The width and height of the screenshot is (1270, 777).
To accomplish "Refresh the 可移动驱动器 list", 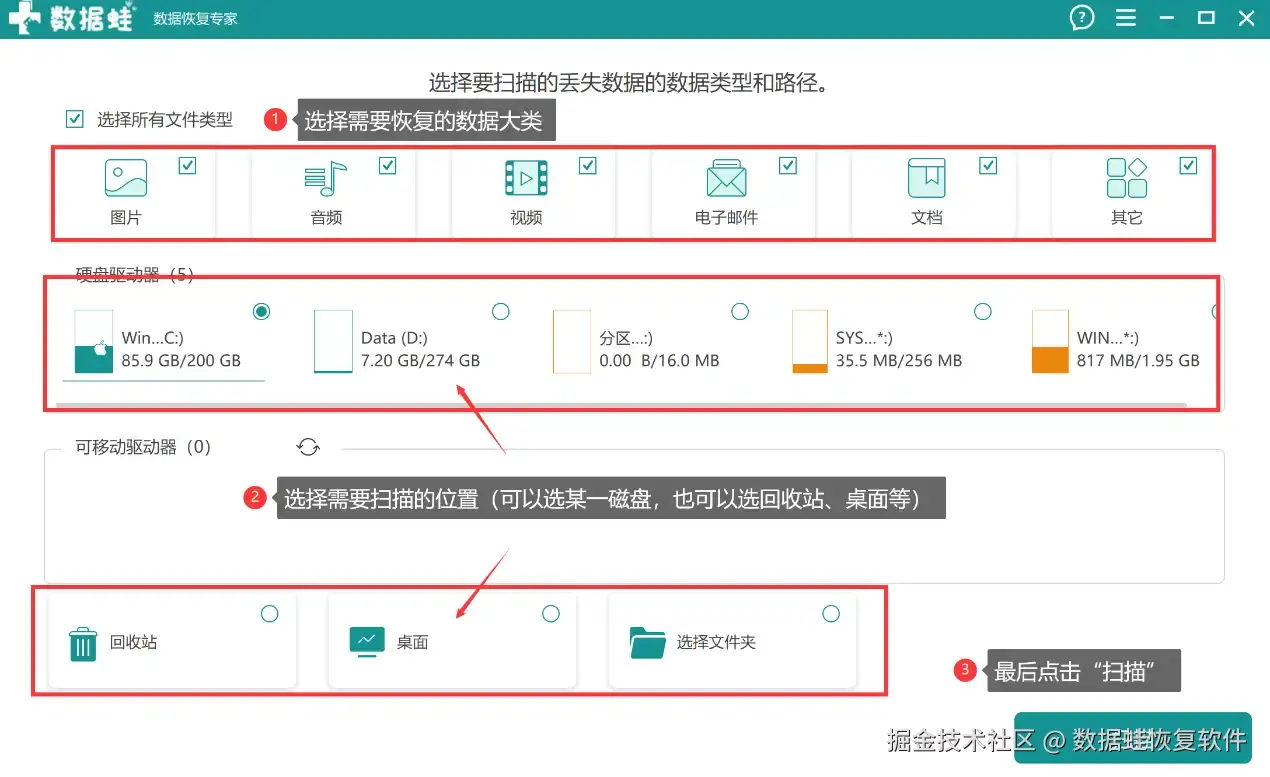I will tap(308, 447).
